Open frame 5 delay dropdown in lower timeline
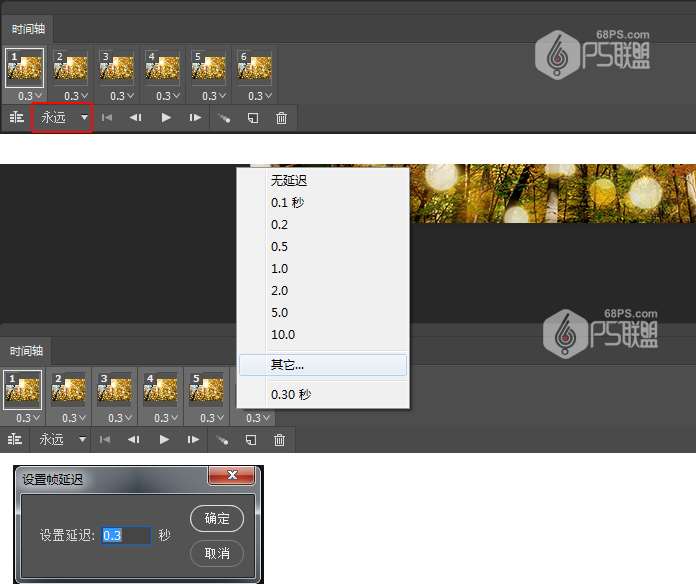 (212, 418)
